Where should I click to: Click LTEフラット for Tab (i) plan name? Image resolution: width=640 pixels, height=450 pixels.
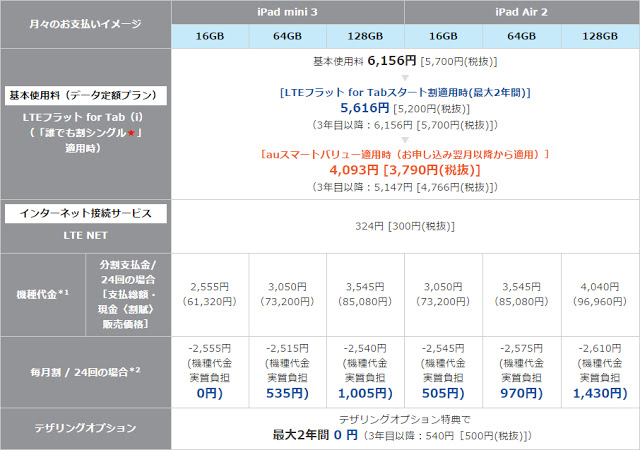tap(83, 118)
